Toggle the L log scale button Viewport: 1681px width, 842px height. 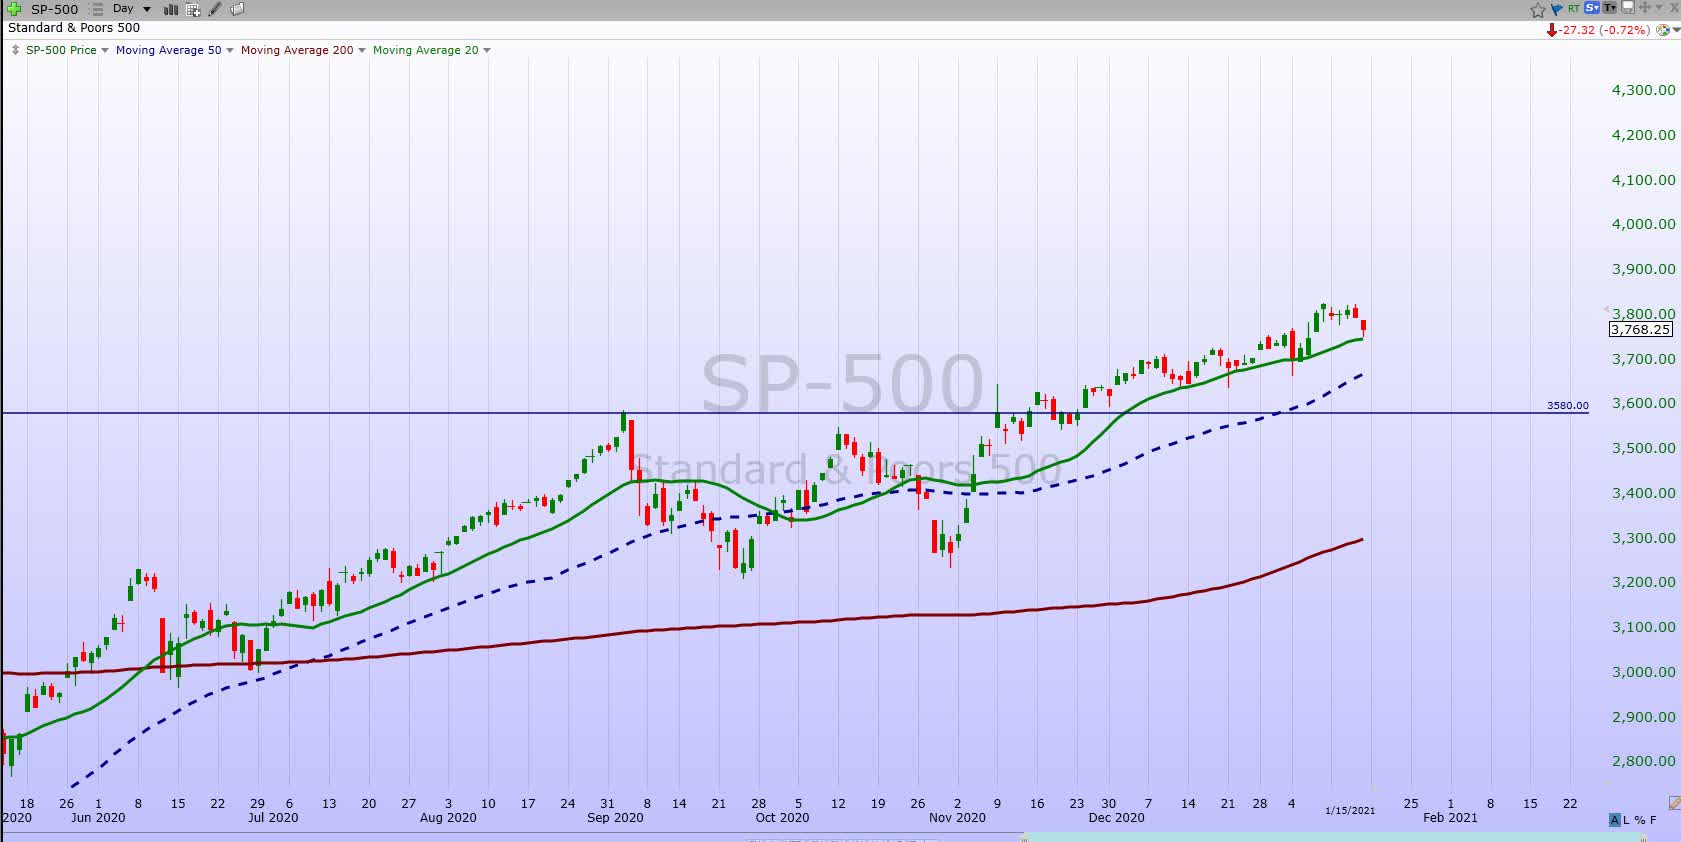(1627, 820)
